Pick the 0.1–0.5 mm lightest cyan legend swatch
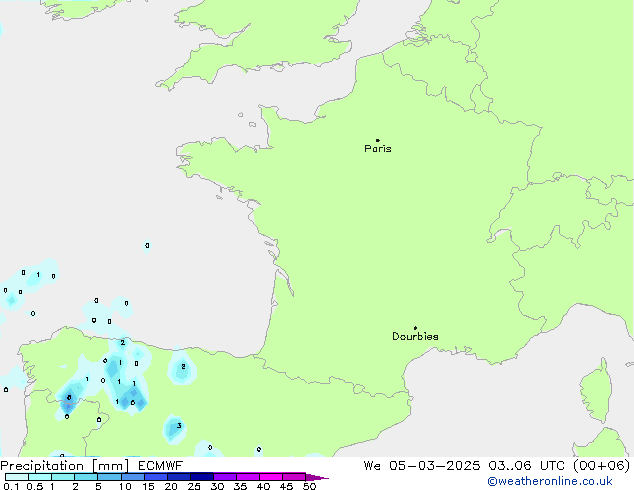 click(17, 477)
